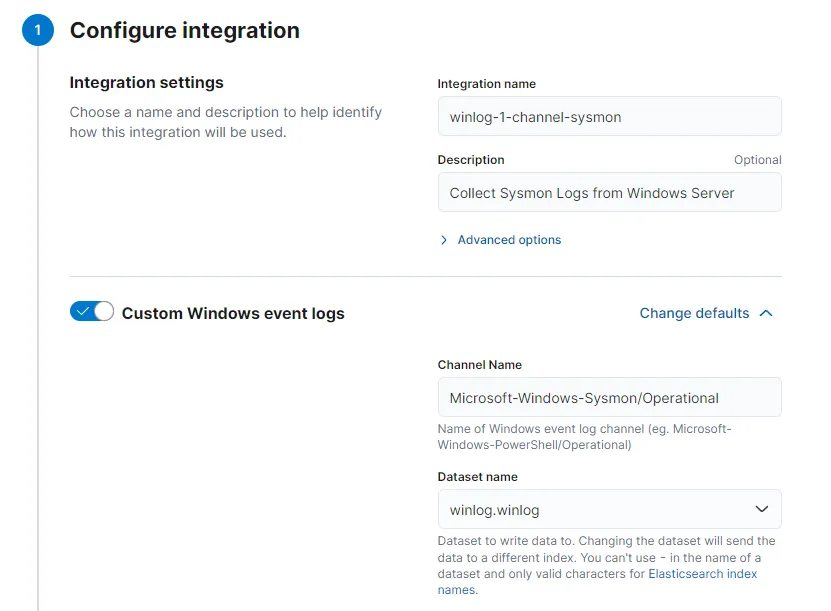The image size is (831, 611).
Task: Click inside the Description field
Action: pyautogui.click(x=609, y=192)
